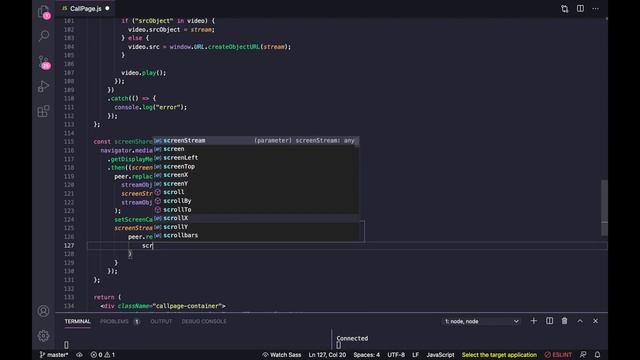The image size is (640, 360).
Task: Click the feedback icon in status bar
Action: (583, 355)
